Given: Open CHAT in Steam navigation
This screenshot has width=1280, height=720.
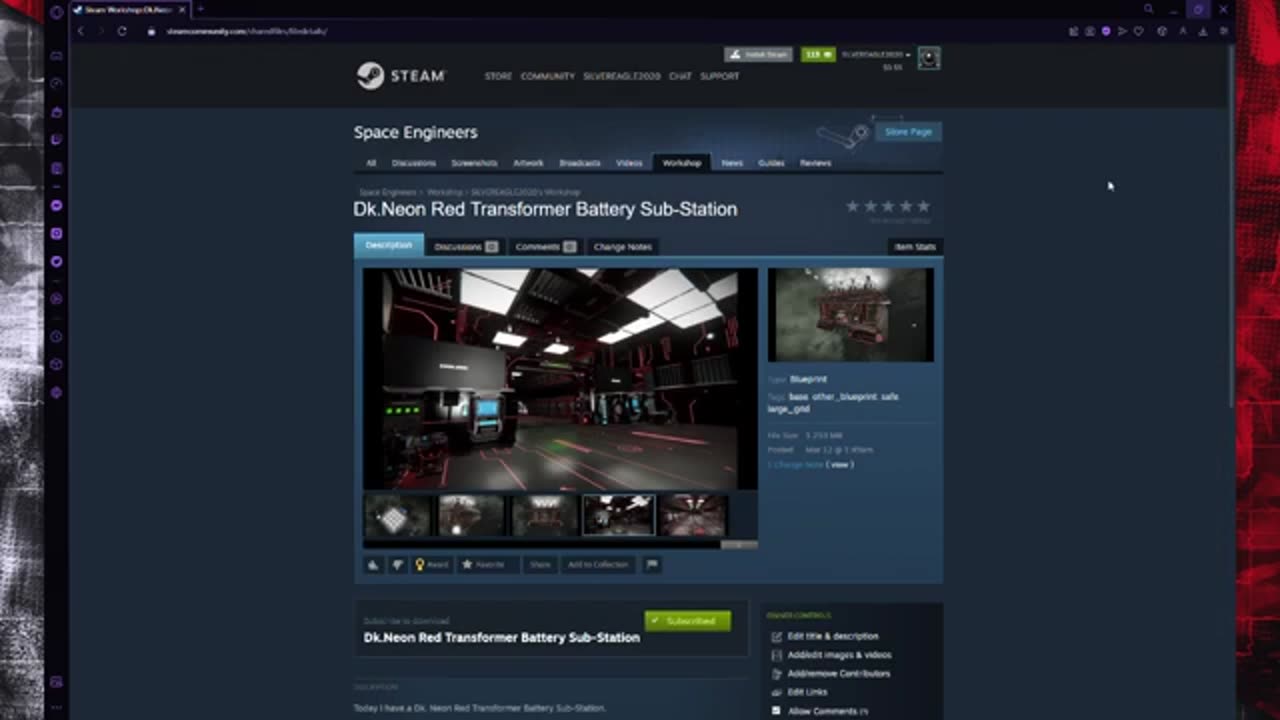Looking at the screenshot, I should (x=680, y=76).
